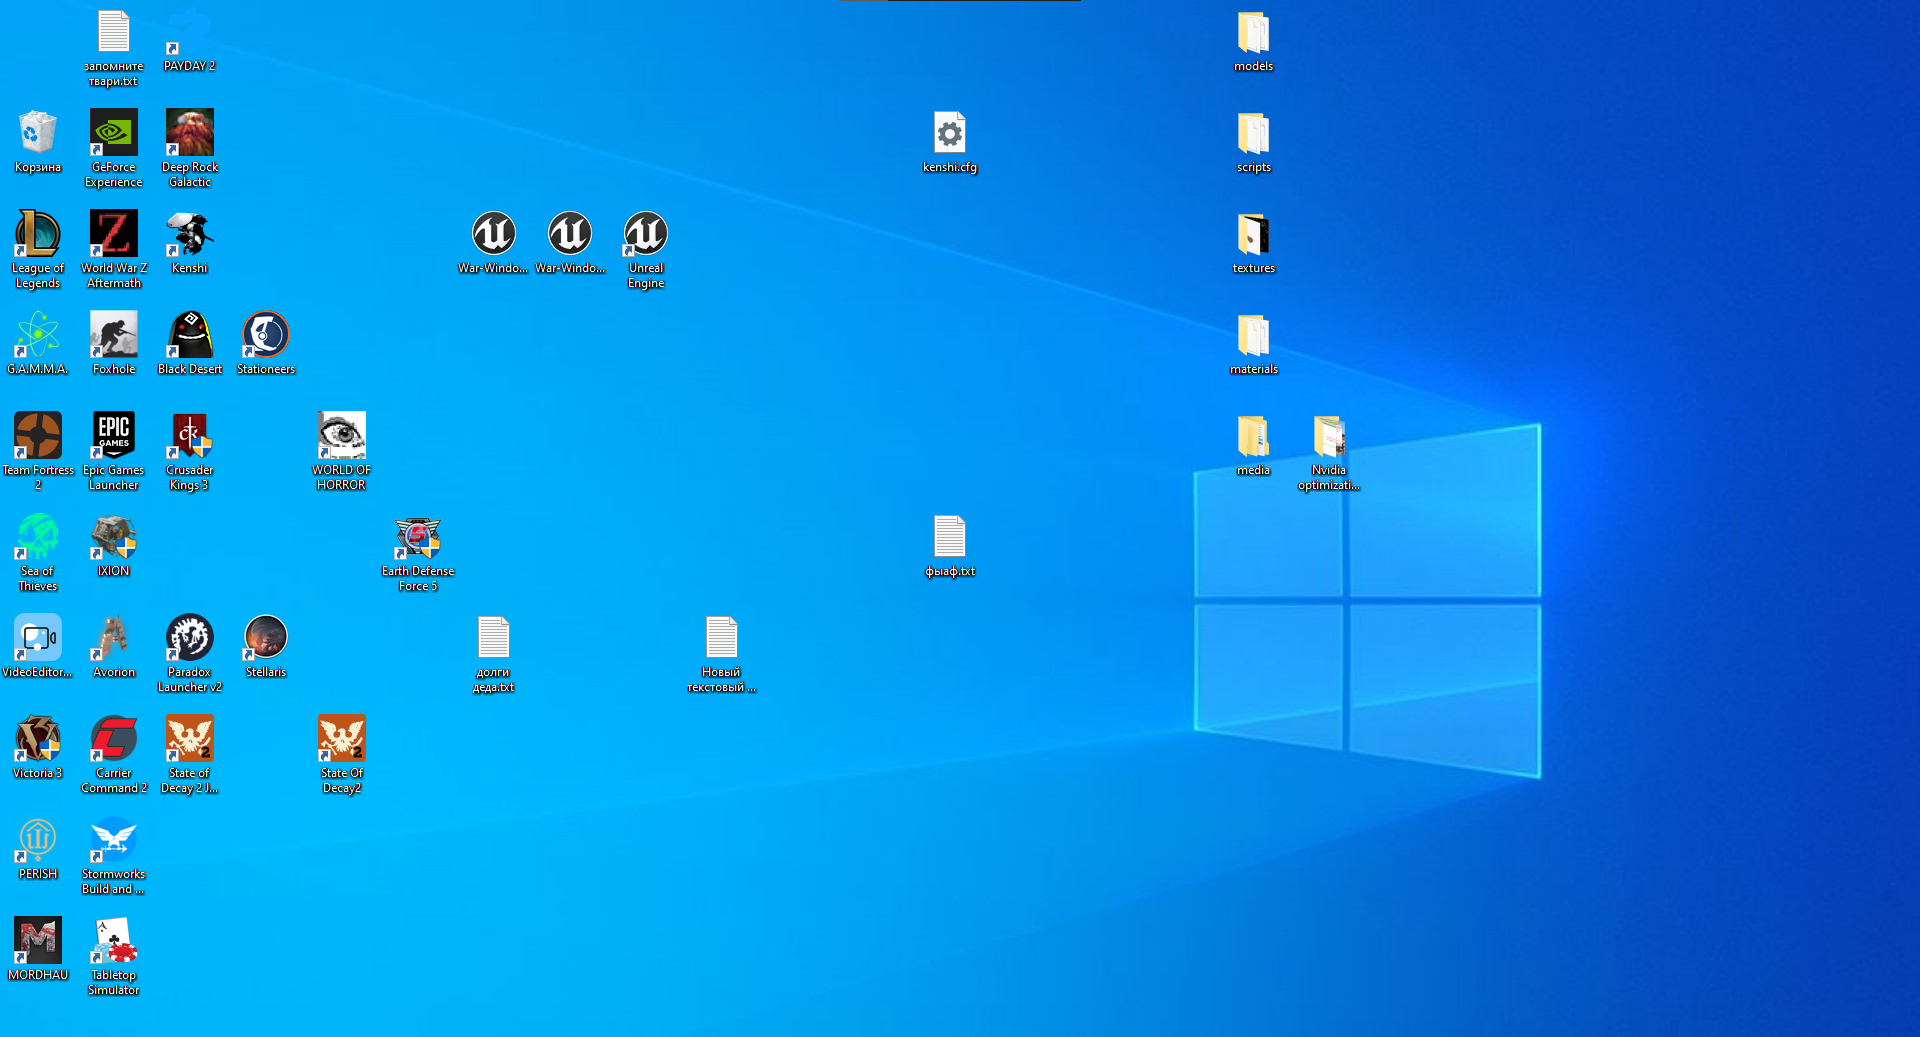Image resolution: width=1920 pixels, height=1037 pixels.
Task: Open the Nvidia optimizati... folder
Action: pos(1330,451)
